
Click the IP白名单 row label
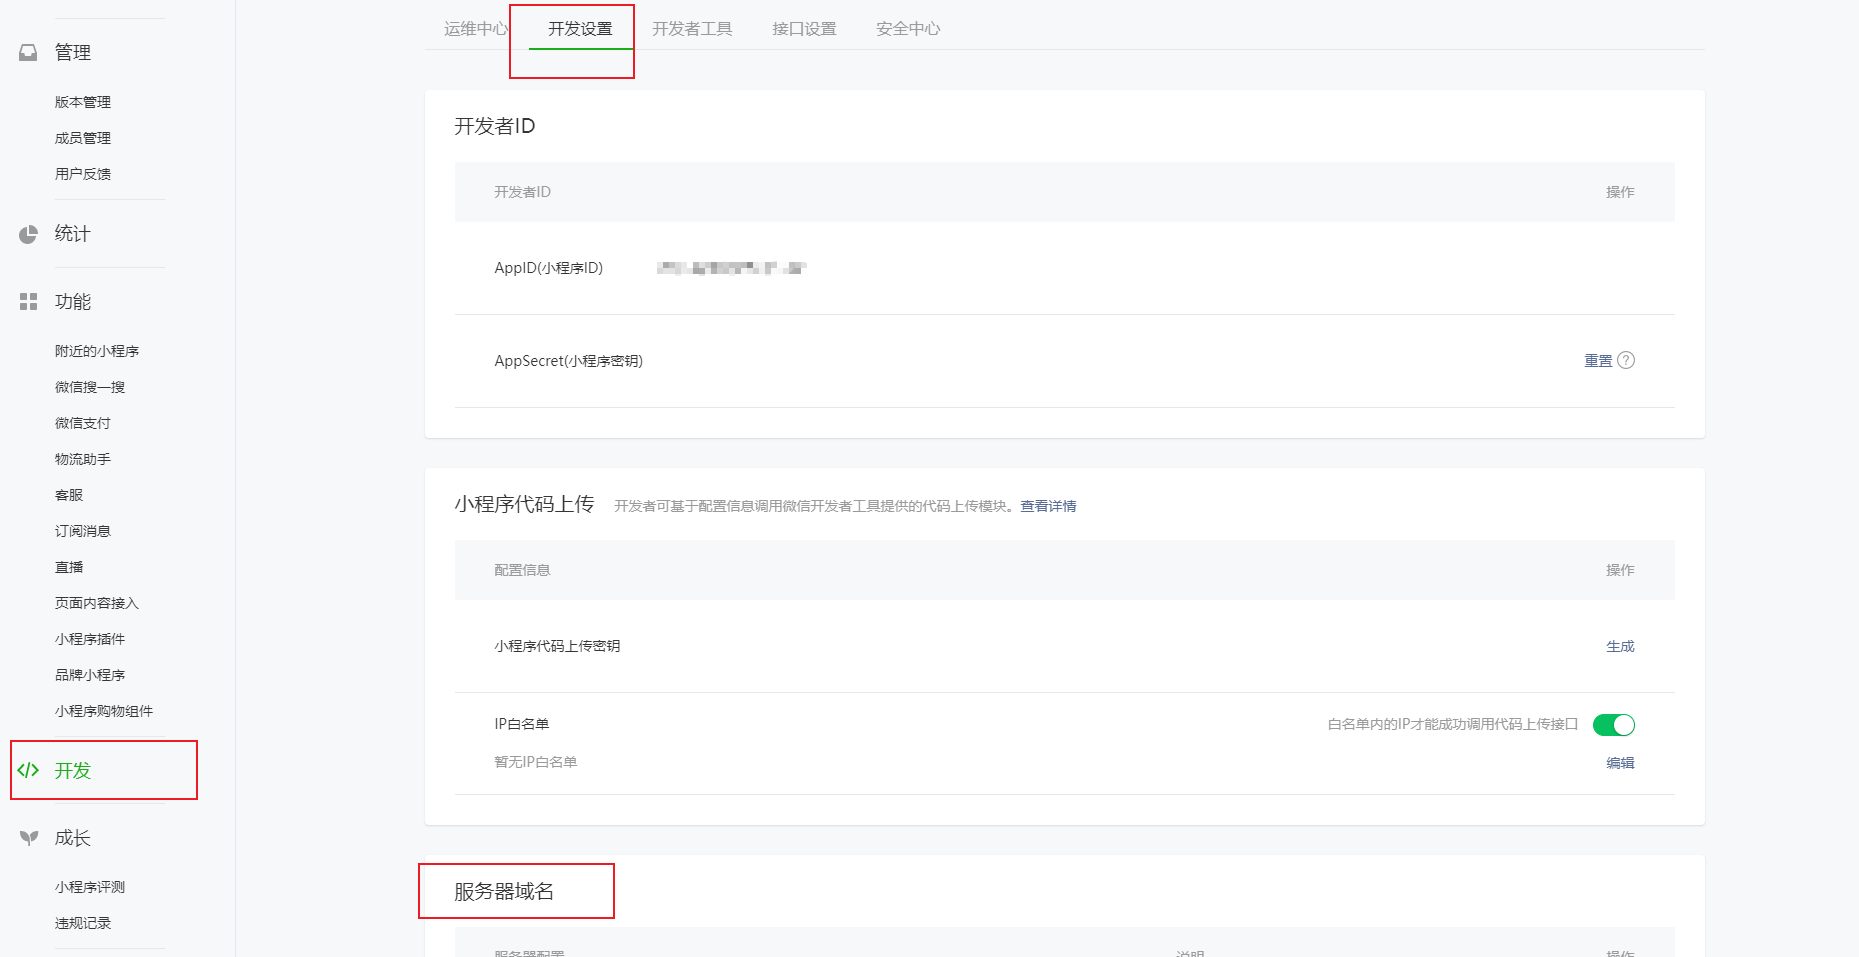[x=522, y=724]
